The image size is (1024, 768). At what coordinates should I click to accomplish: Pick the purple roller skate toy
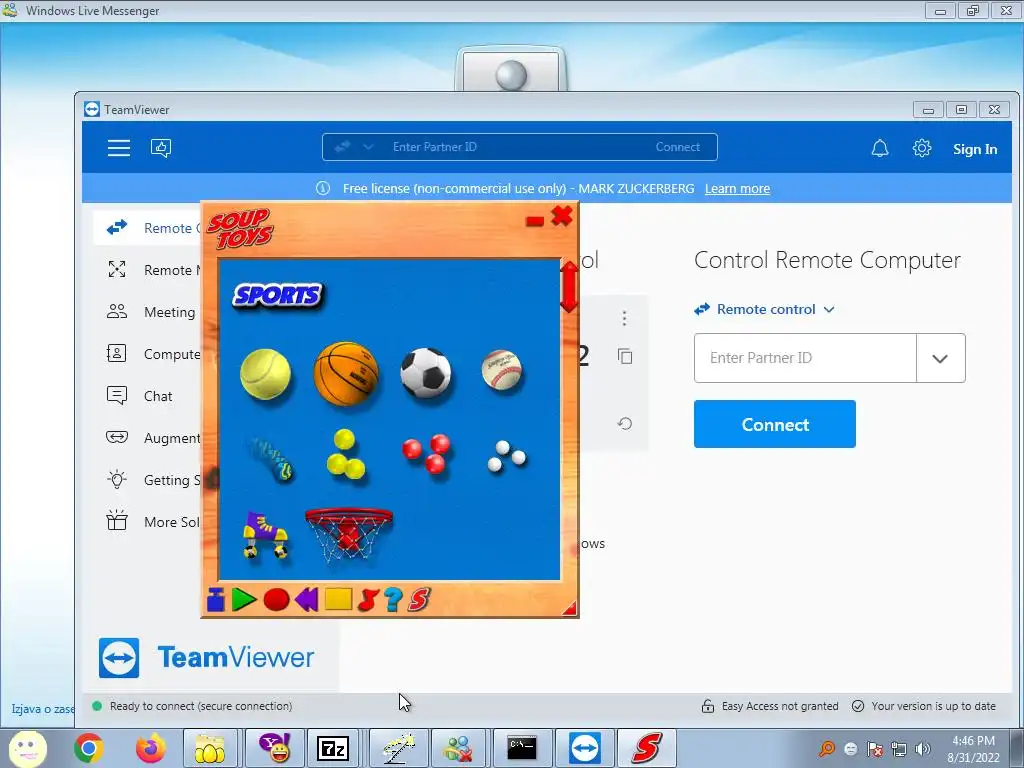[265, 536]
